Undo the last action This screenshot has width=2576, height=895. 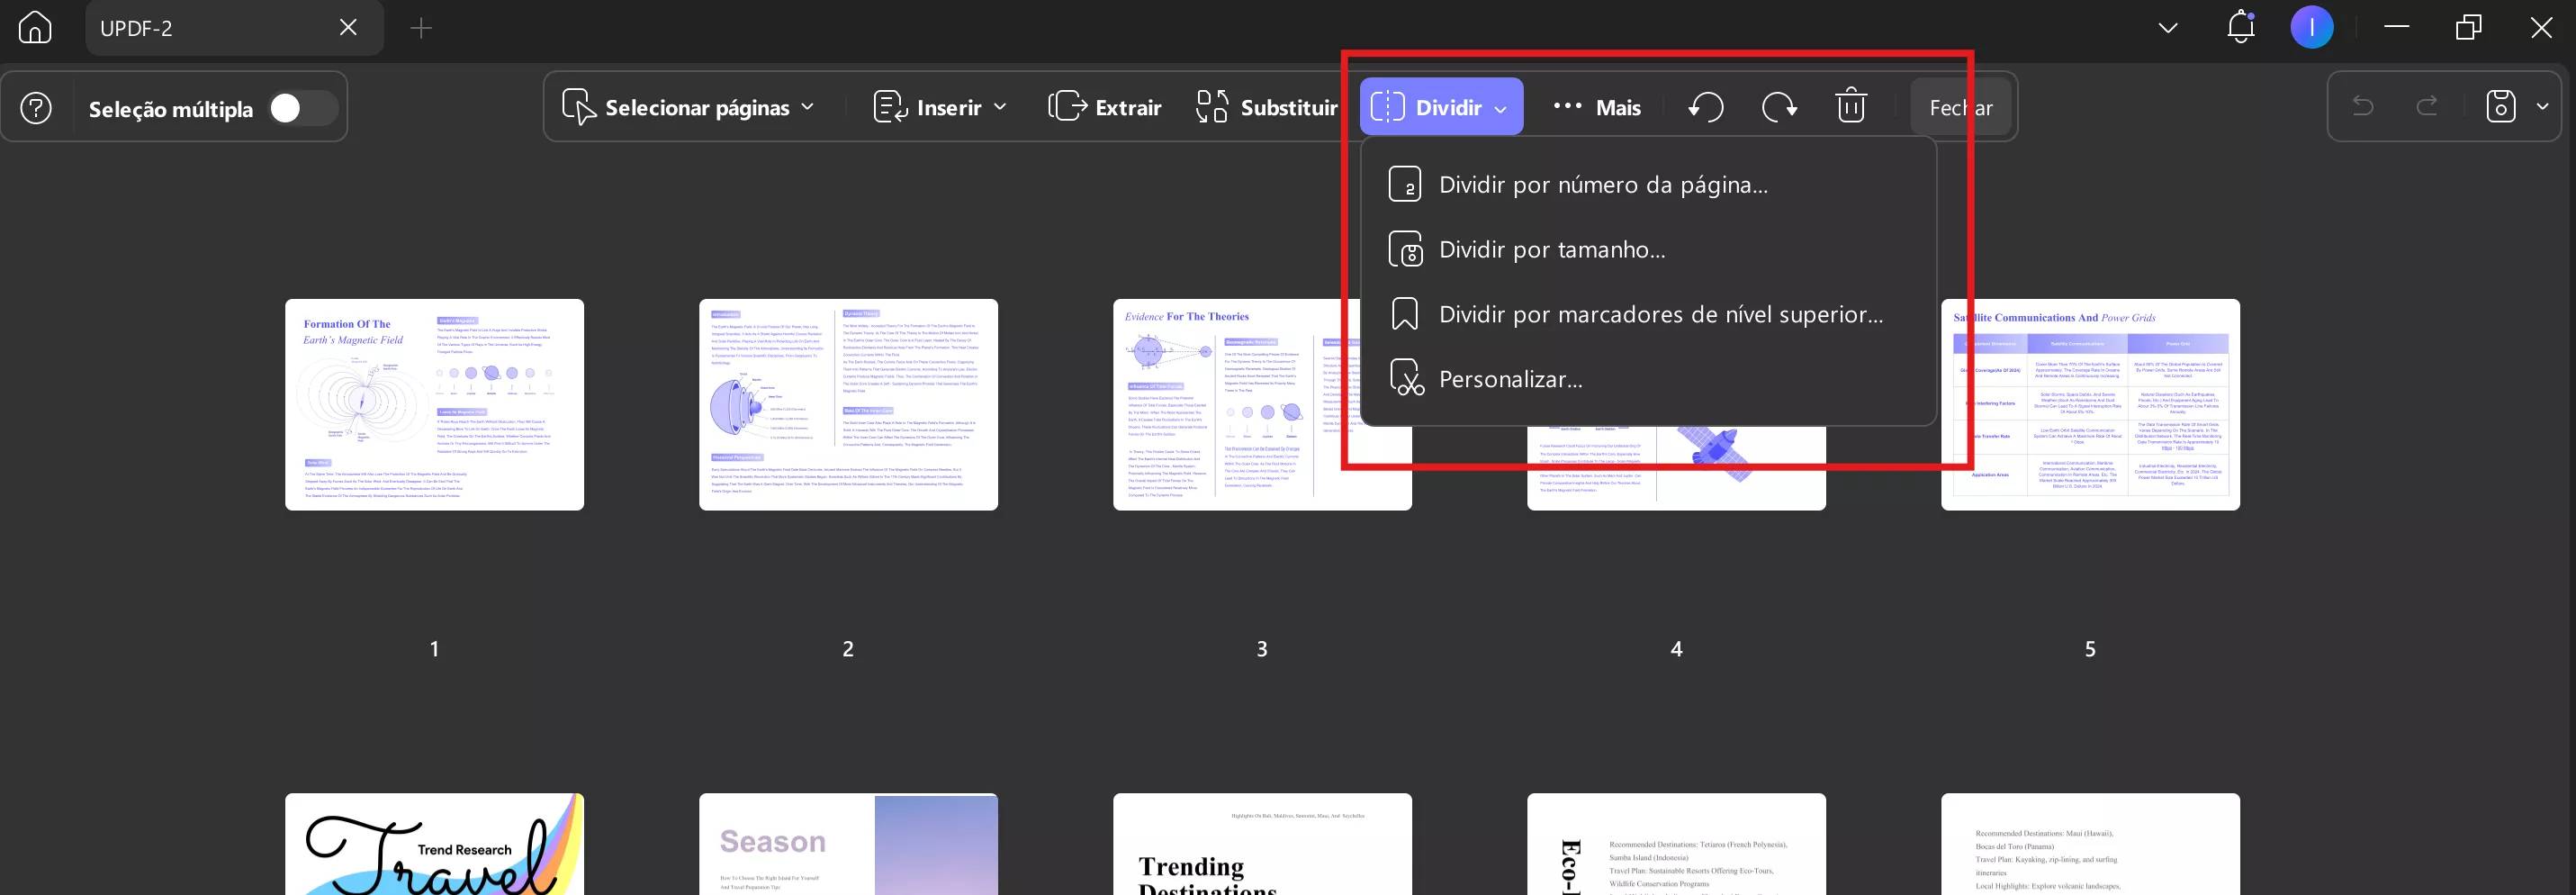click(2363, 106)
